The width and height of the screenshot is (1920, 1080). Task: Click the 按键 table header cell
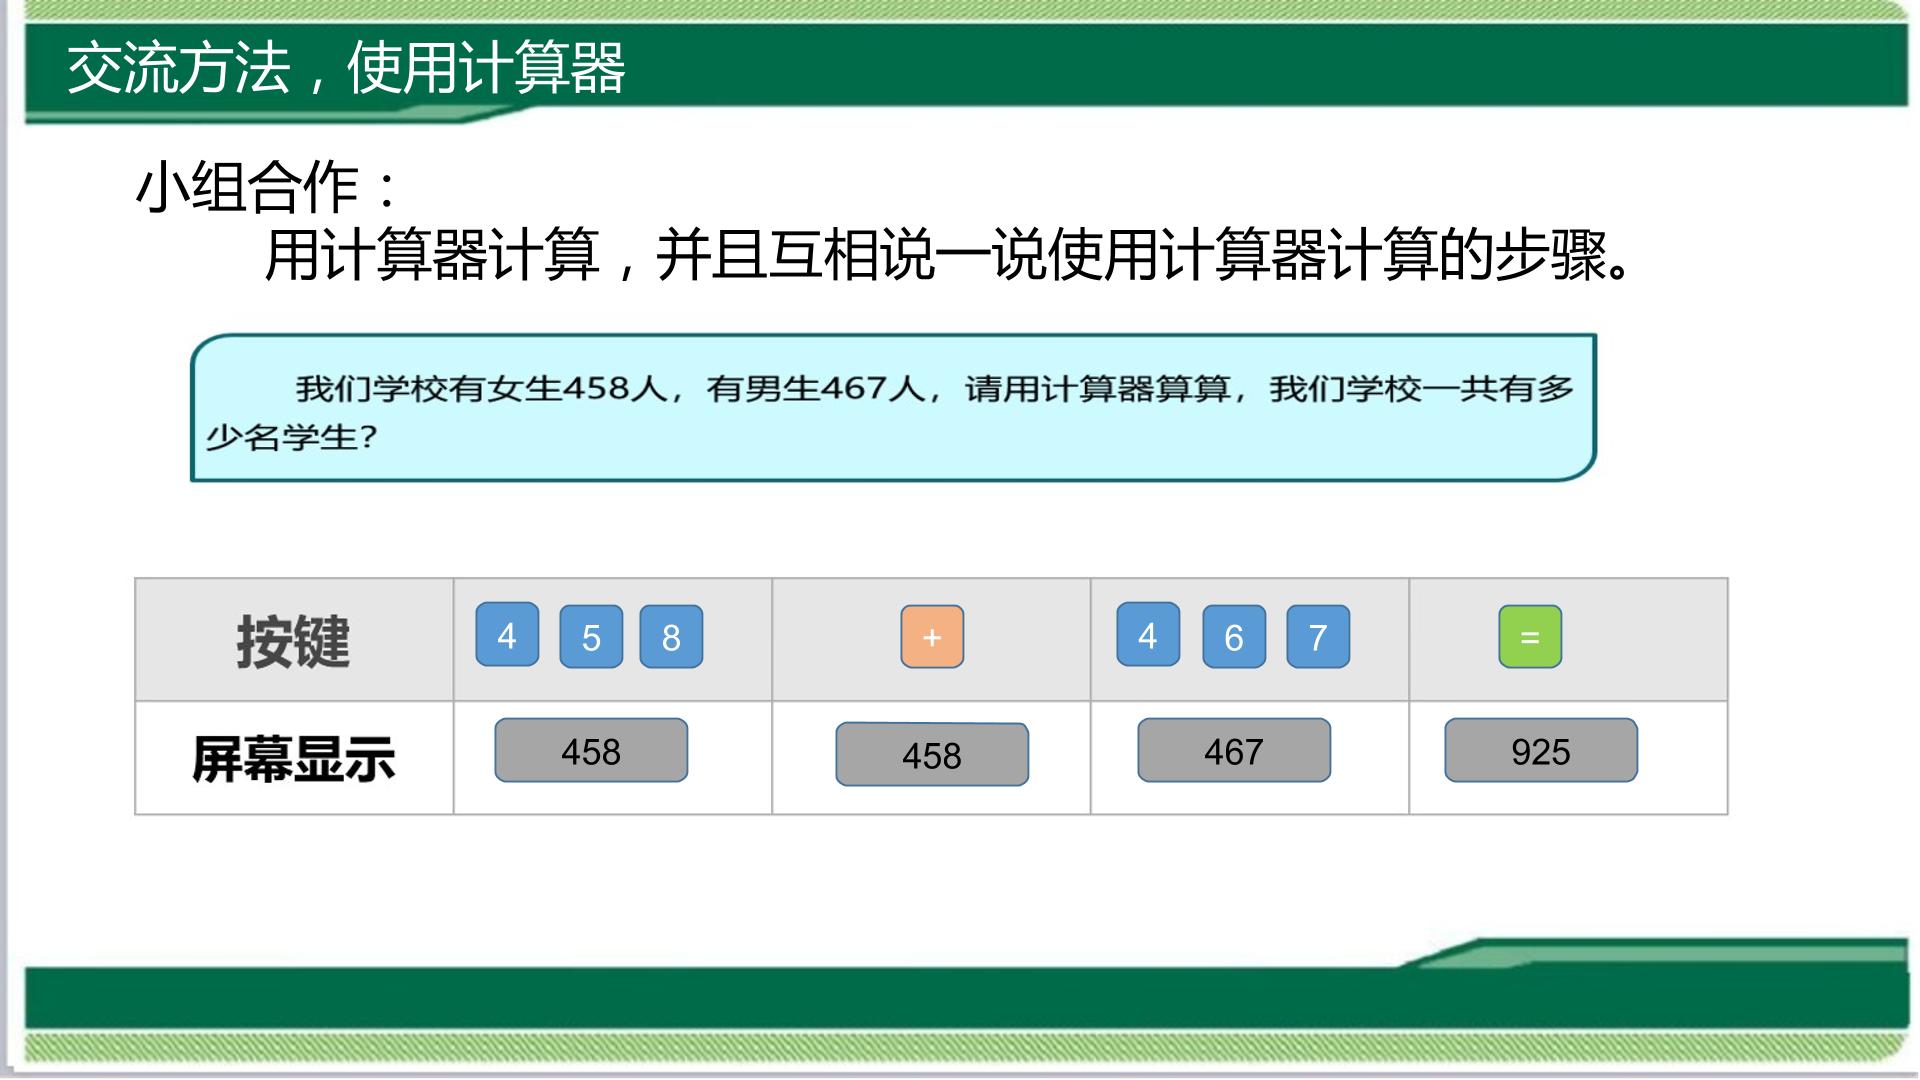(294, 640)
